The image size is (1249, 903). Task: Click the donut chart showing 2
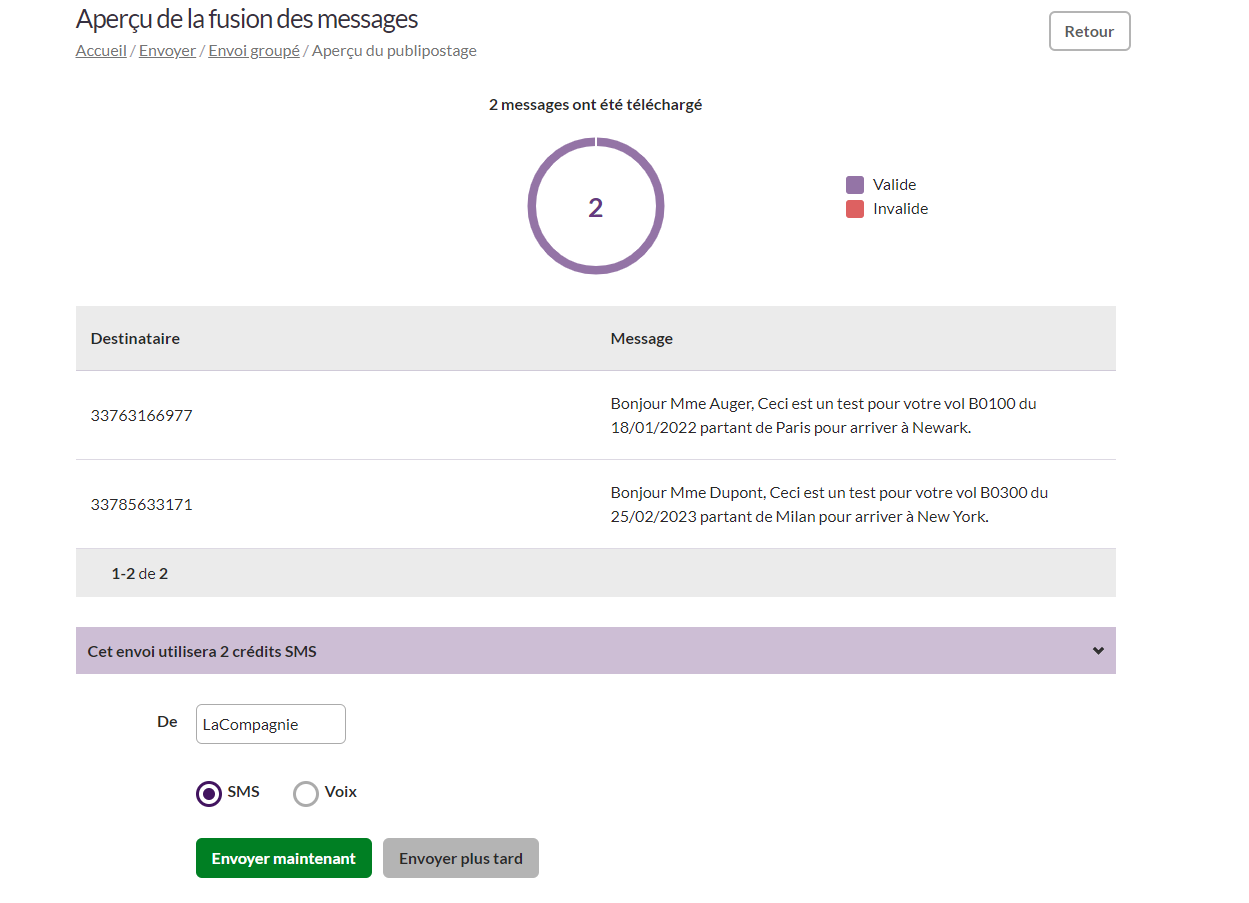pos(595,206)
